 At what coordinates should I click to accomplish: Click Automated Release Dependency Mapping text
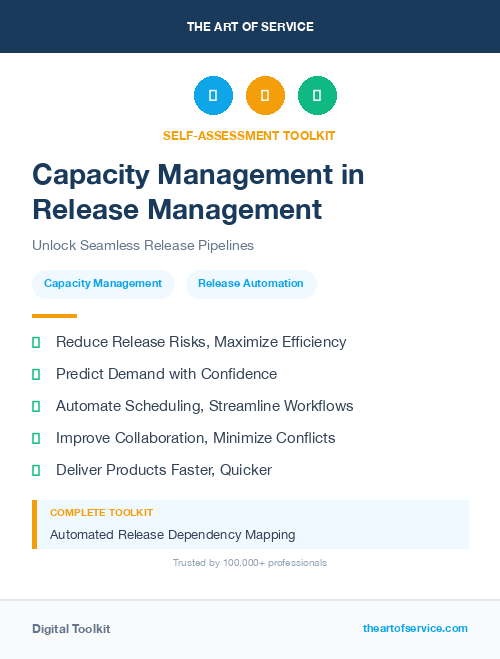173,535
